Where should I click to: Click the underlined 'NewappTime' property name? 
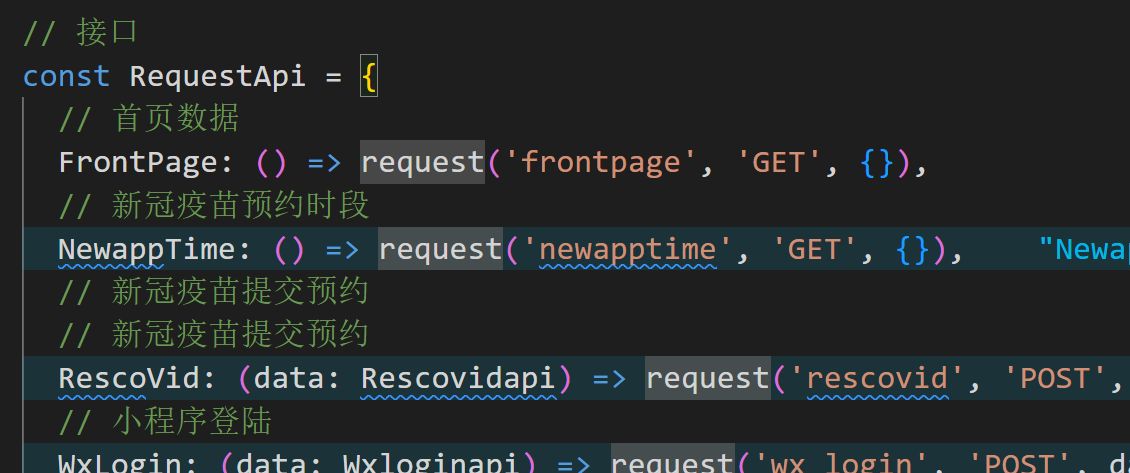click(x=147, y=249)
